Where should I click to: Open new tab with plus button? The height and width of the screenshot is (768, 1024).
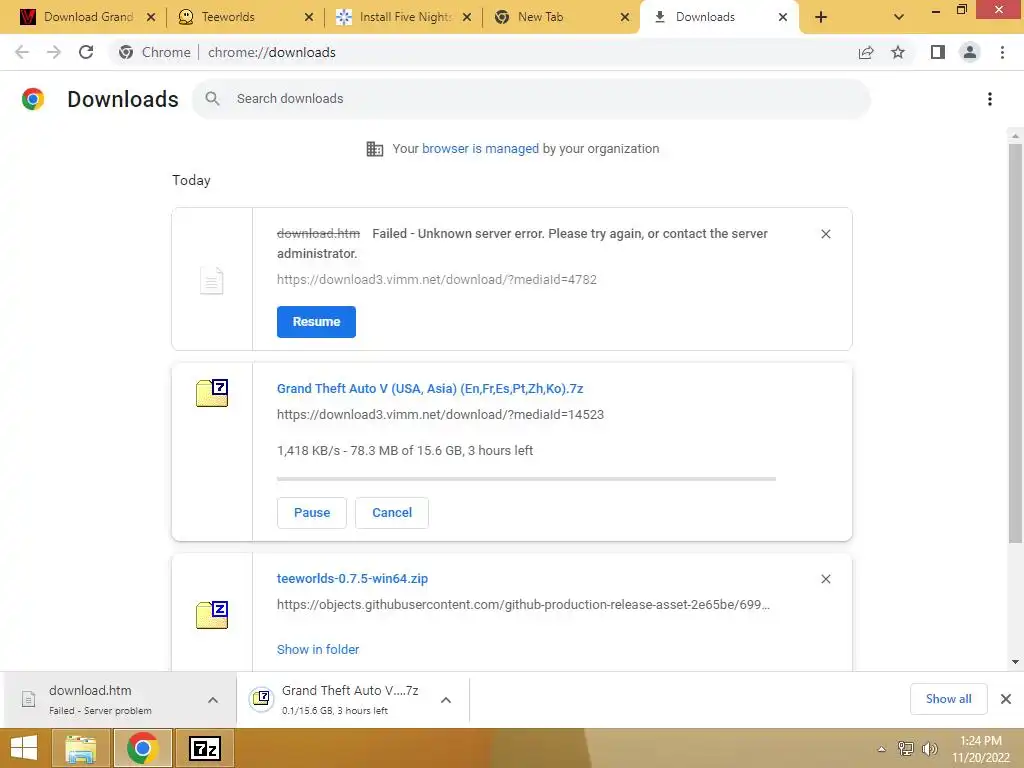pyautogui.click(x=821, y=17)
